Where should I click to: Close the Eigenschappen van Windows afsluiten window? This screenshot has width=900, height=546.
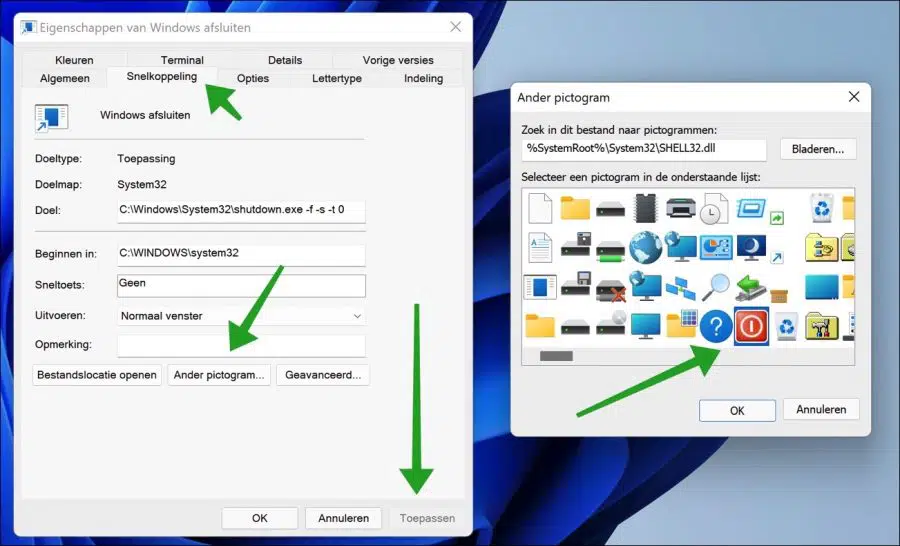455,27
